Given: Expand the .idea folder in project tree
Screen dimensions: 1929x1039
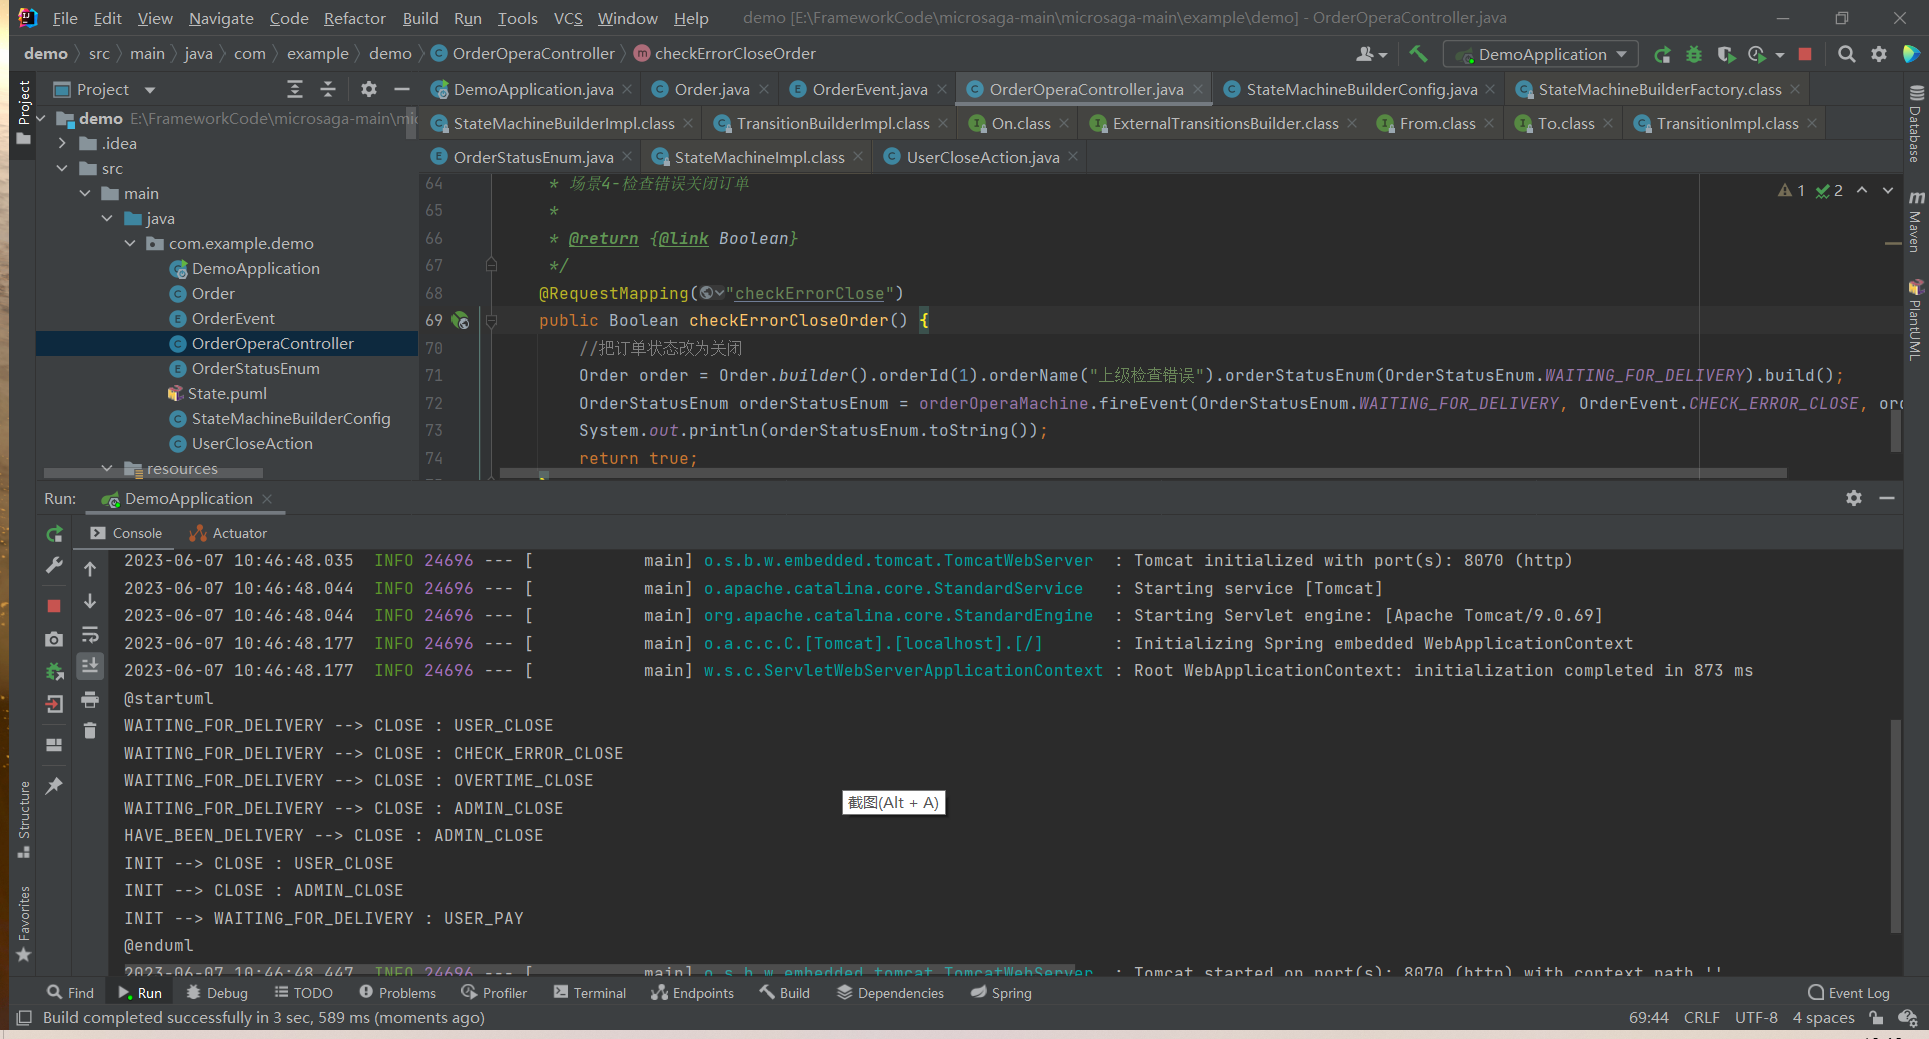Looking at the screenshot, I should click(62, 144).
